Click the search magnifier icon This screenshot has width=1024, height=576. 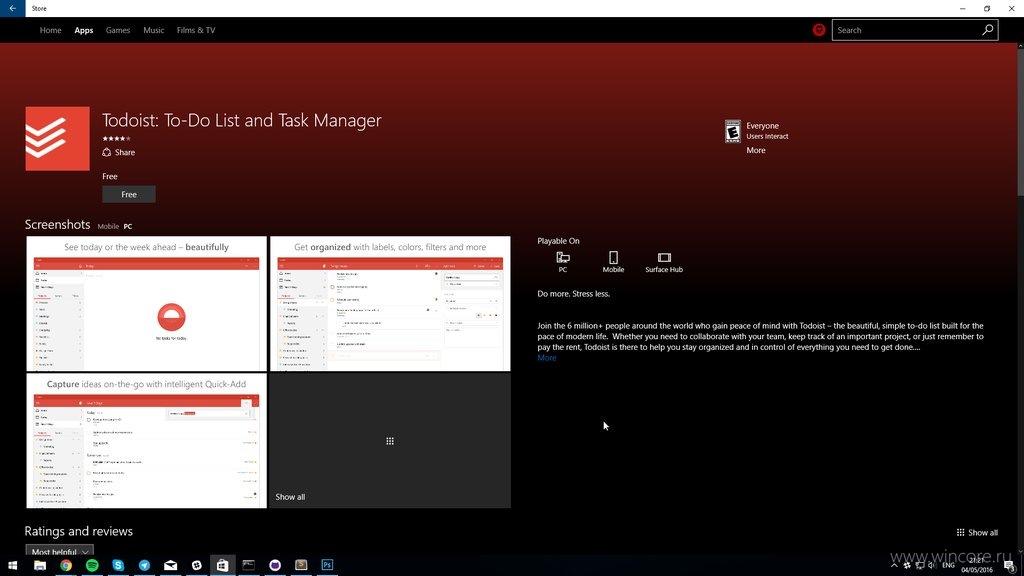(987, 29)
